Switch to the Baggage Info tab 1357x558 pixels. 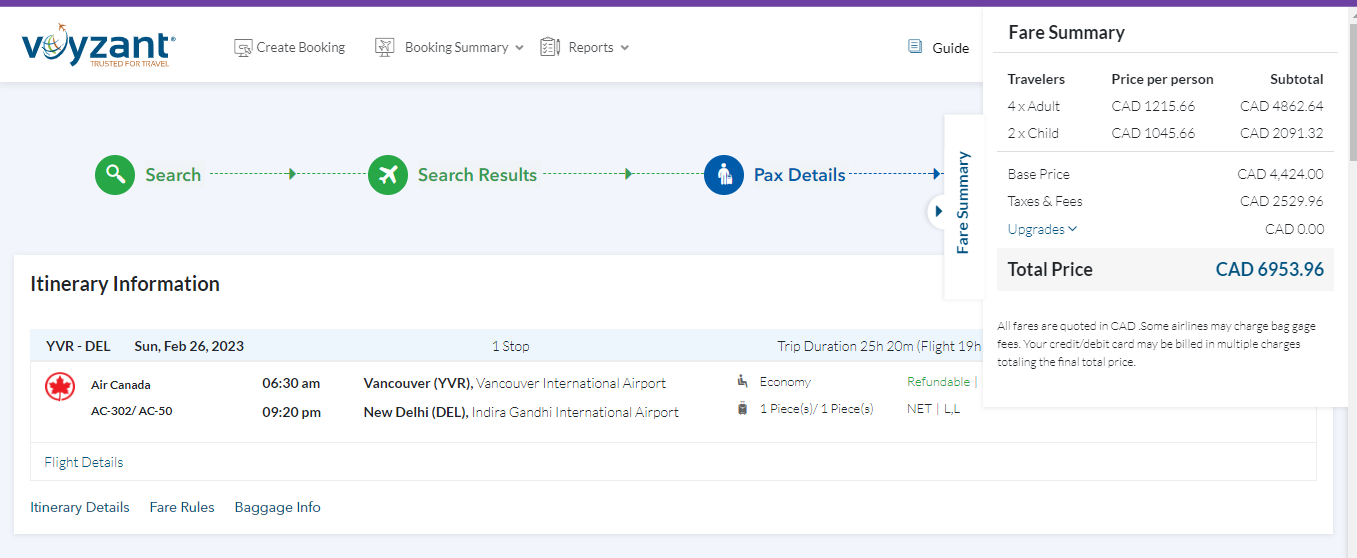(277, 507)
